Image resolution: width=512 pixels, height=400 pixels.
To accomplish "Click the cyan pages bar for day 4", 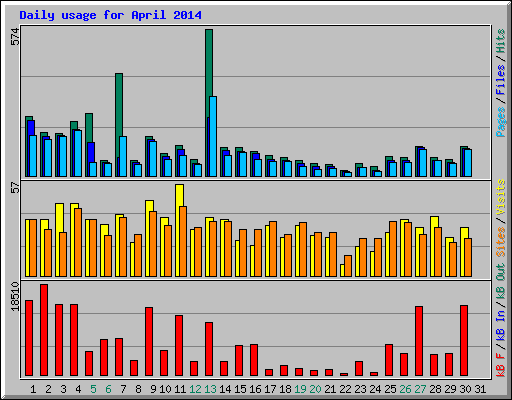I will point(78,153).
